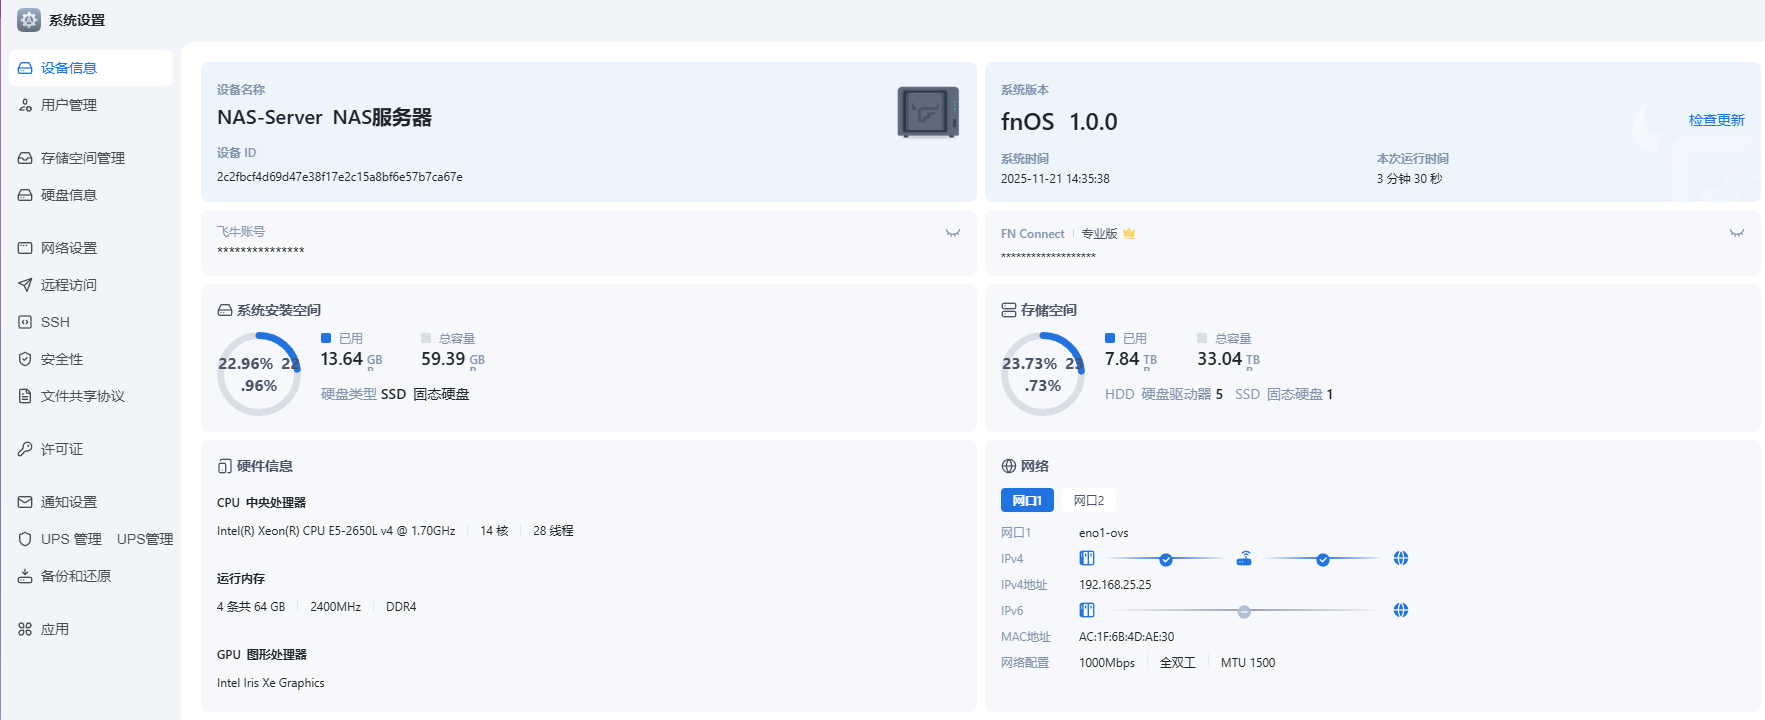Click the 远程访问 paper-plane icon
This screenshot has width=1765, height=720.
pyautogui.click(x=25, y=285)
